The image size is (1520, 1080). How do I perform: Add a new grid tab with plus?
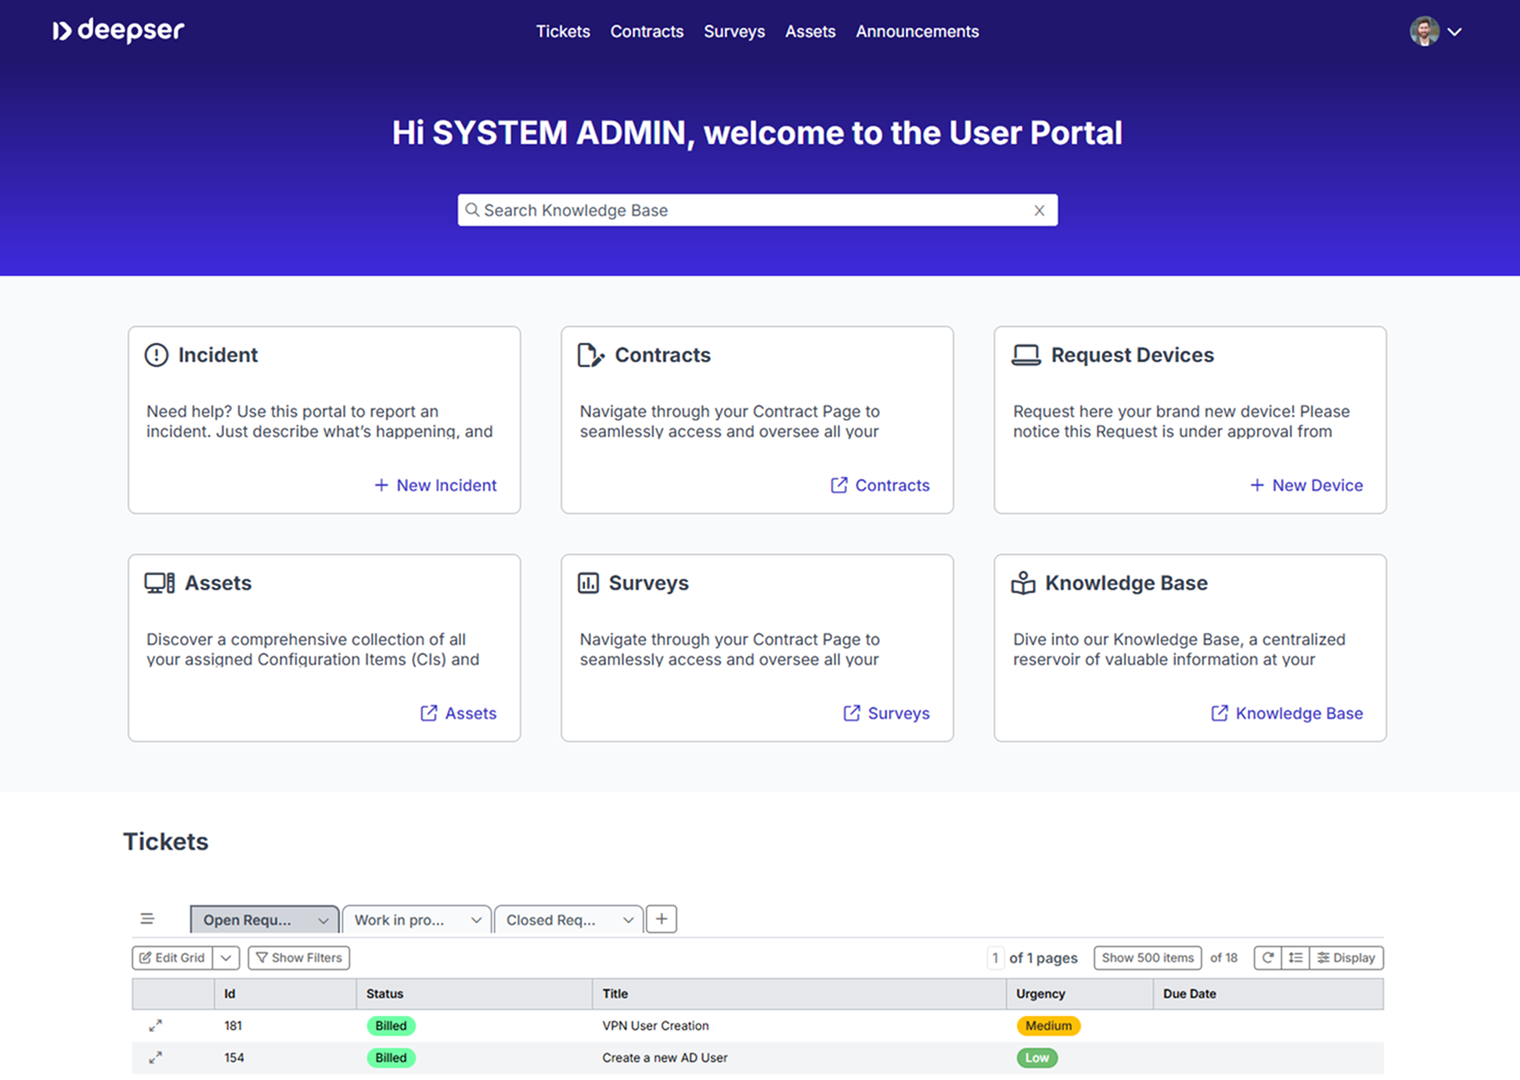tap(661, 919)
